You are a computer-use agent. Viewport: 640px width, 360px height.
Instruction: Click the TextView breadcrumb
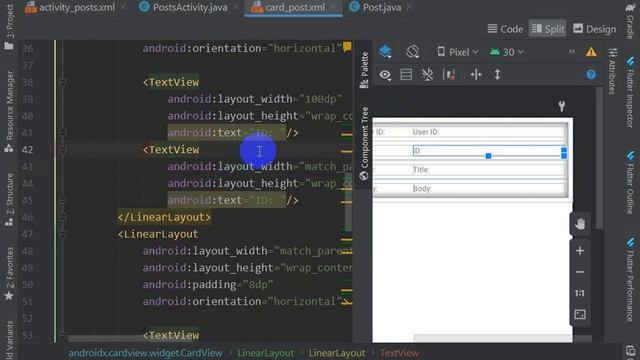(399, 353)
